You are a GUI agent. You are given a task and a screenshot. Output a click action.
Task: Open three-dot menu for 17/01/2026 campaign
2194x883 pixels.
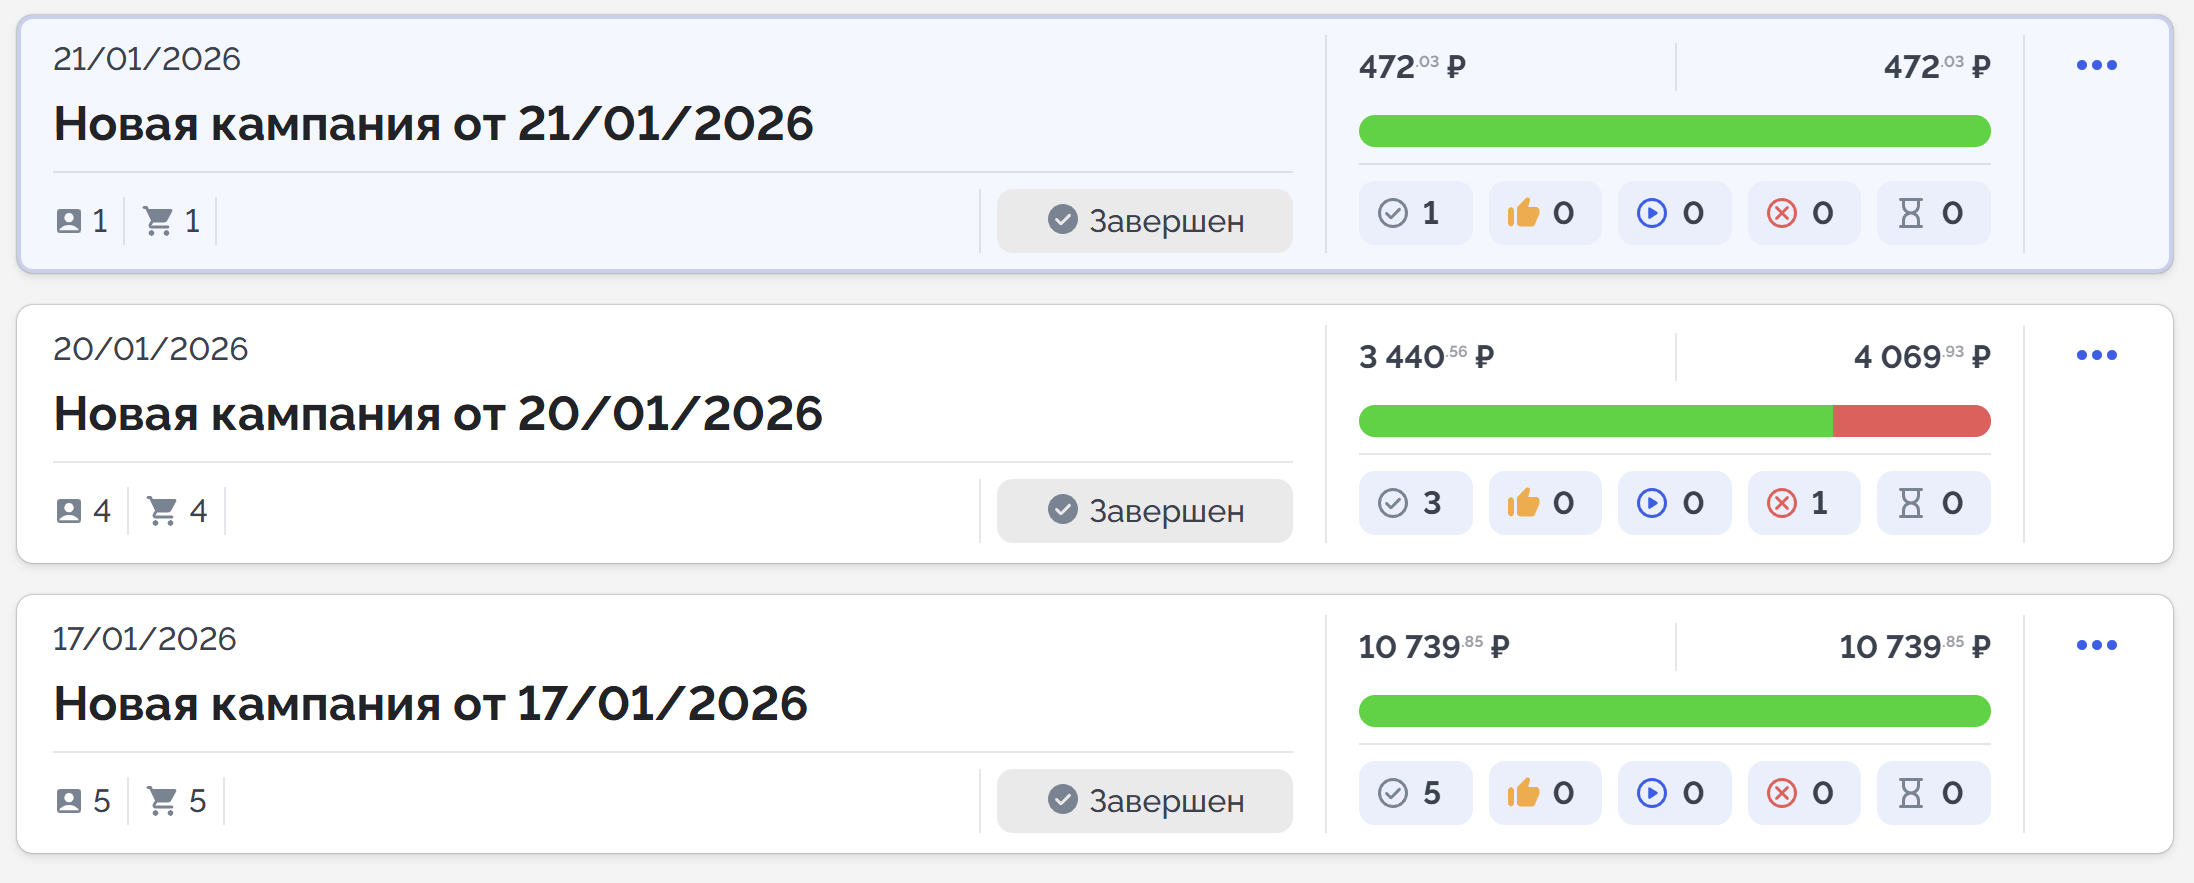2096,645
